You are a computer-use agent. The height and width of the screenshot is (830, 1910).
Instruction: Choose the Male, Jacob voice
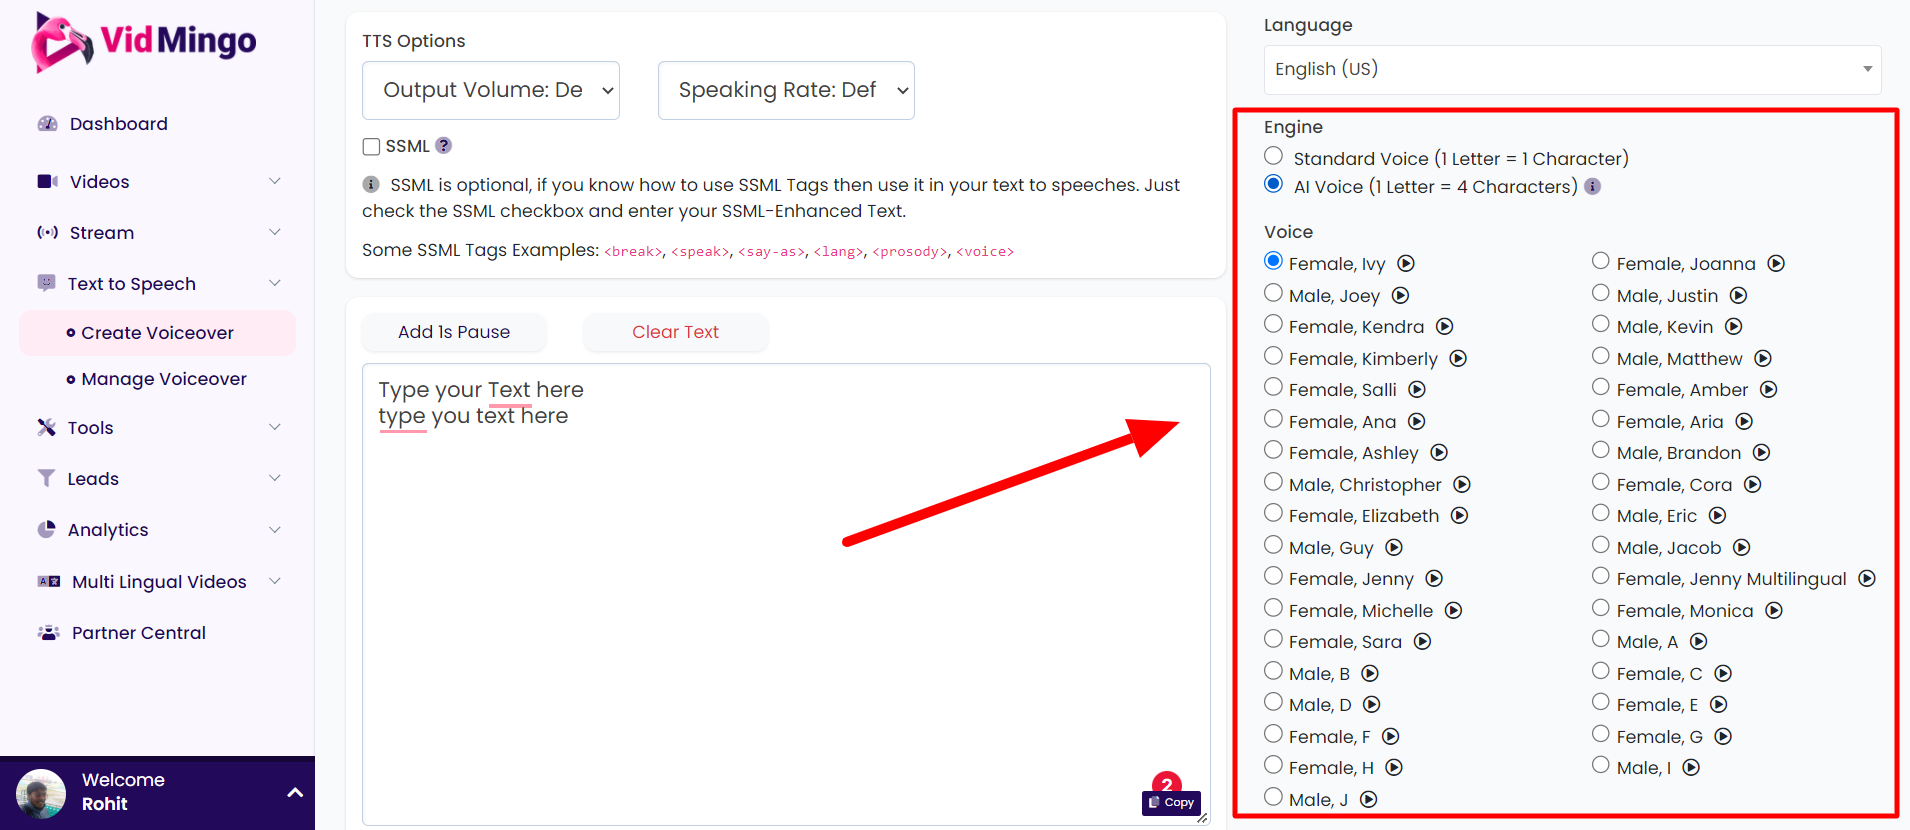point(1601,545)
